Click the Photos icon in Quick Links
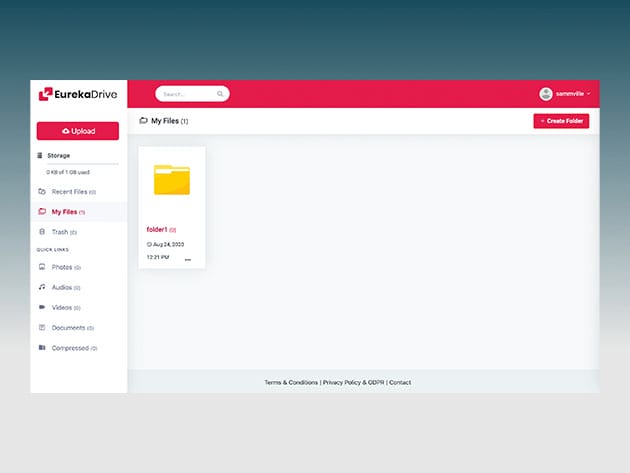The width and height of the screenshot is (630, 473). click(x=42, y=267)
